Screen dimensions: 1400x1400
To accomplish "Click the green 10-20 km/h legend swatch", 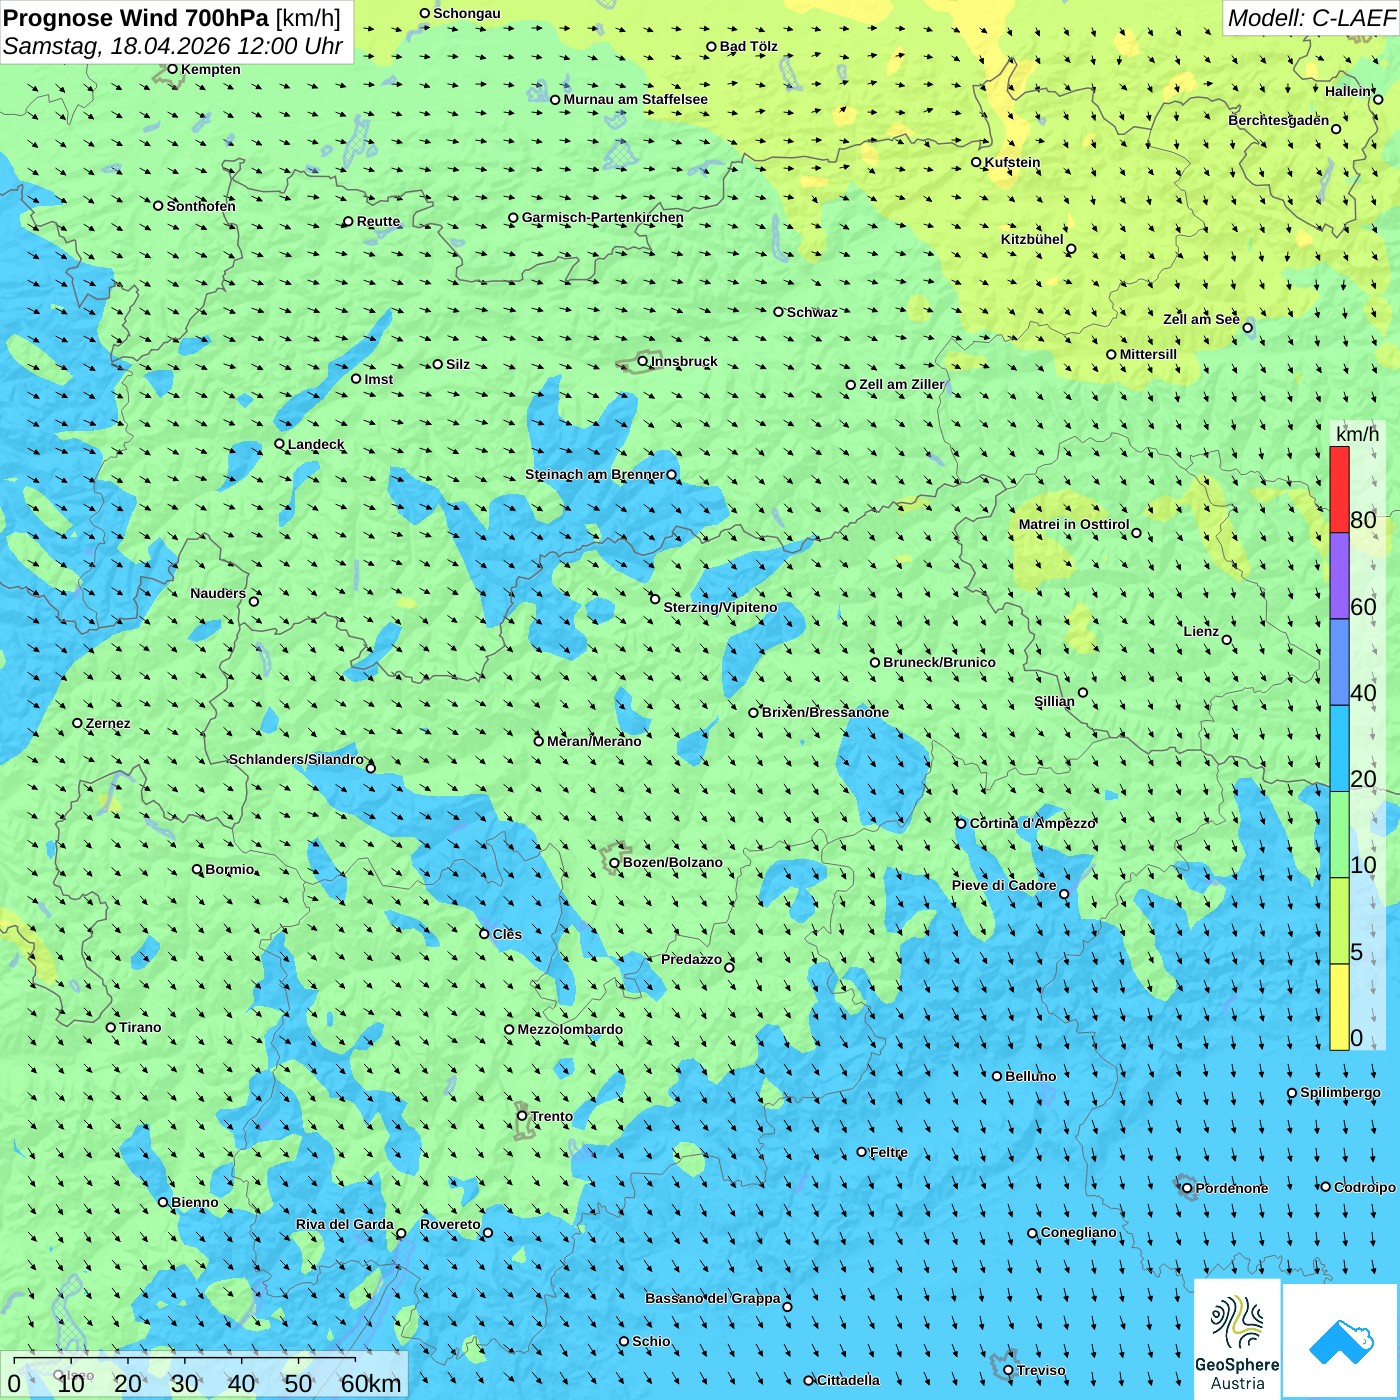I will pyautogui.click(x=1339, y=835).
